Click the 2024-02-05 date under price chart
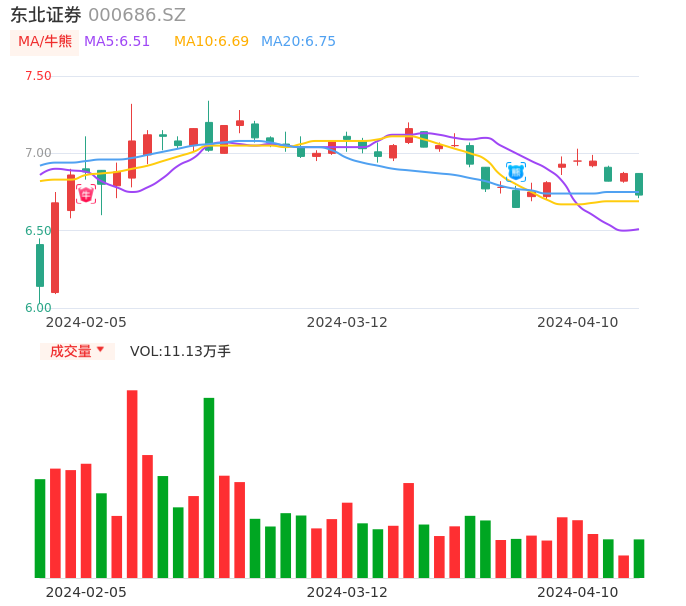The height and width of the screenshot is (606, 686). pos(86,322)
